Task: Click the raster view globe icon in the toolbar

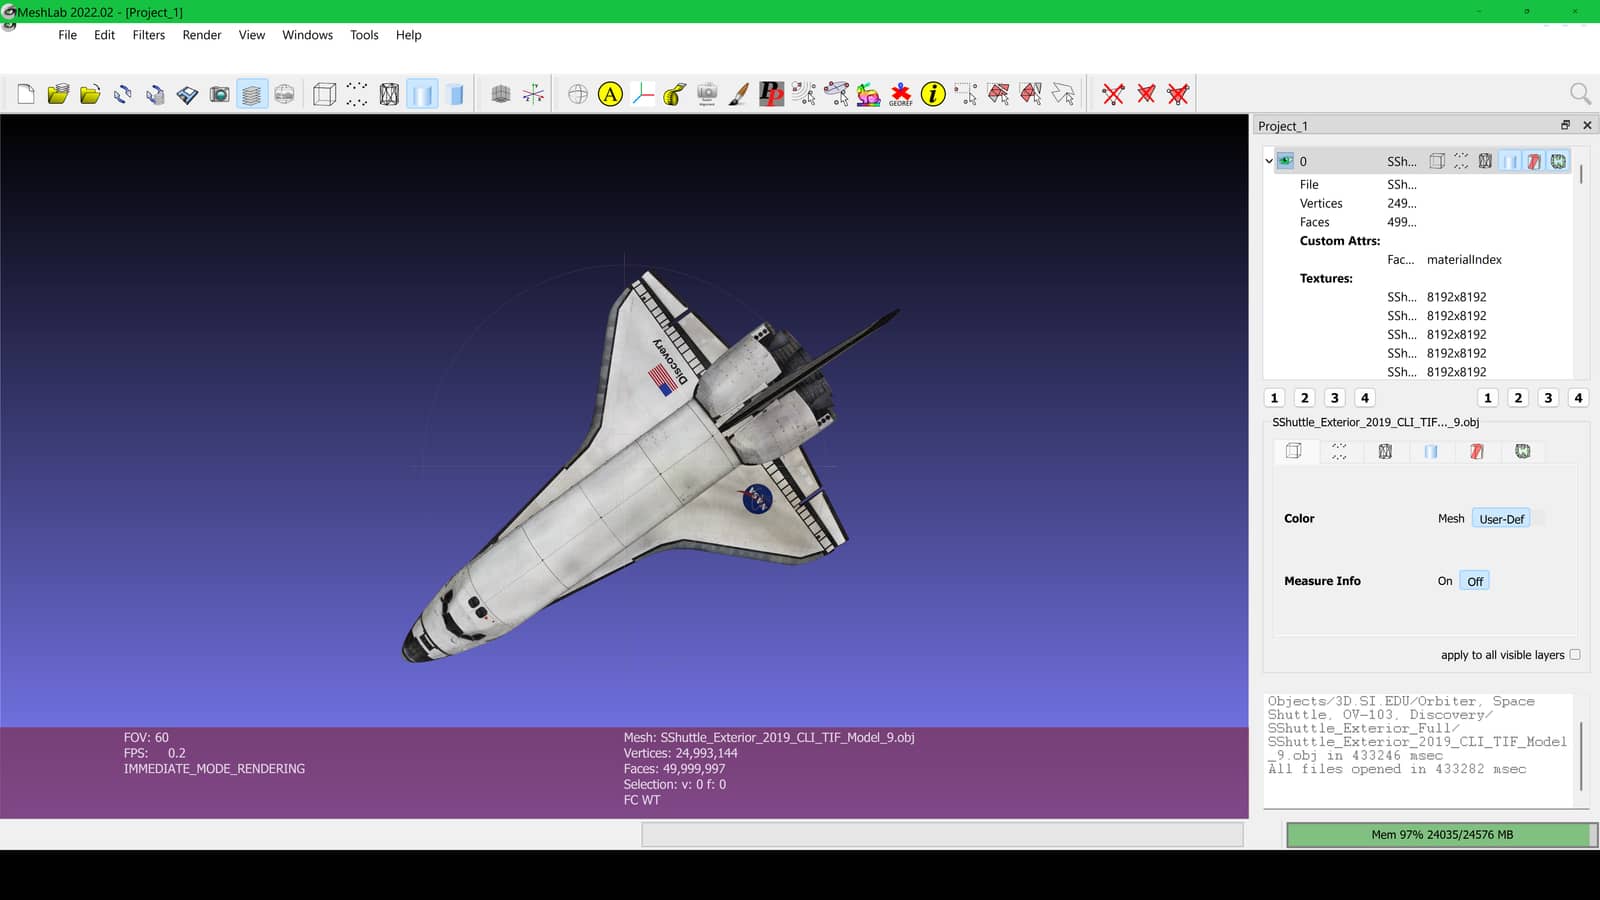Action: click(x=284, y=94)
